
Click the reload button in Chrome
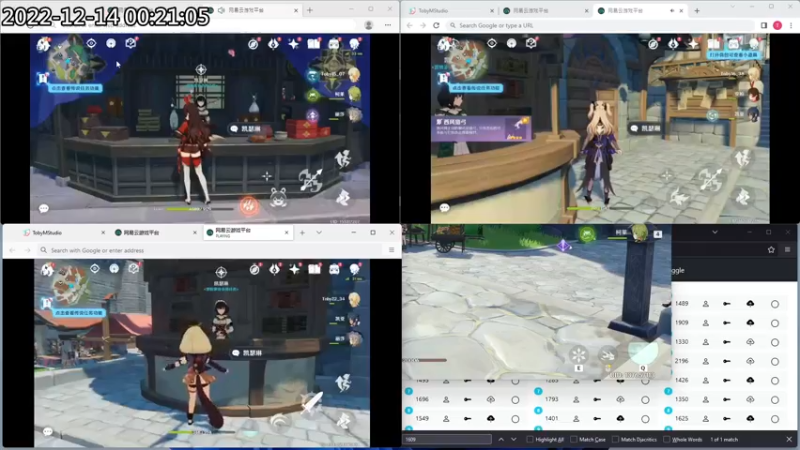coord(436,25)
